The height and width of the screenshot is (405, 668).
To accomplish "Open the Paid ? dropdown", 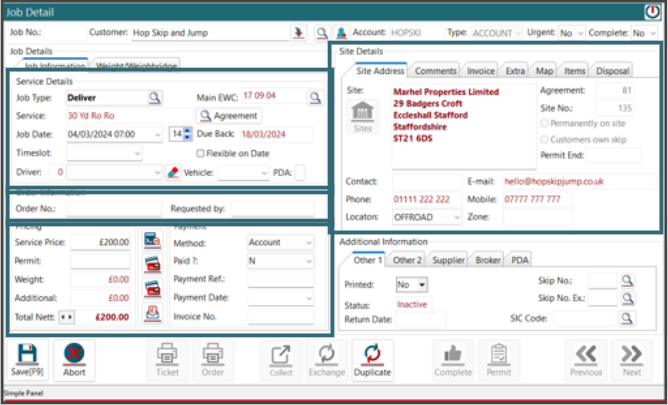I will 281,261.
